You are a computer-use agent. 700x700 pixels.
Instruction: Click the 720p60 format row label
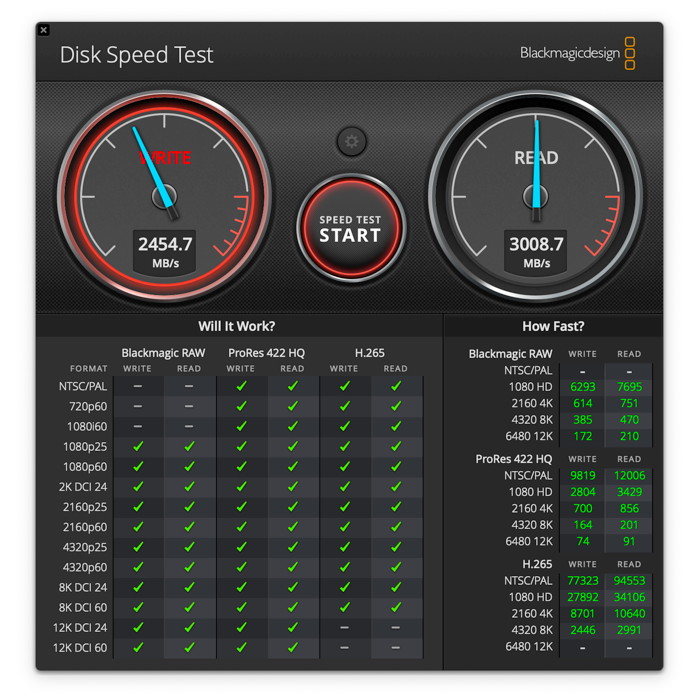click(x=88, y=406)
